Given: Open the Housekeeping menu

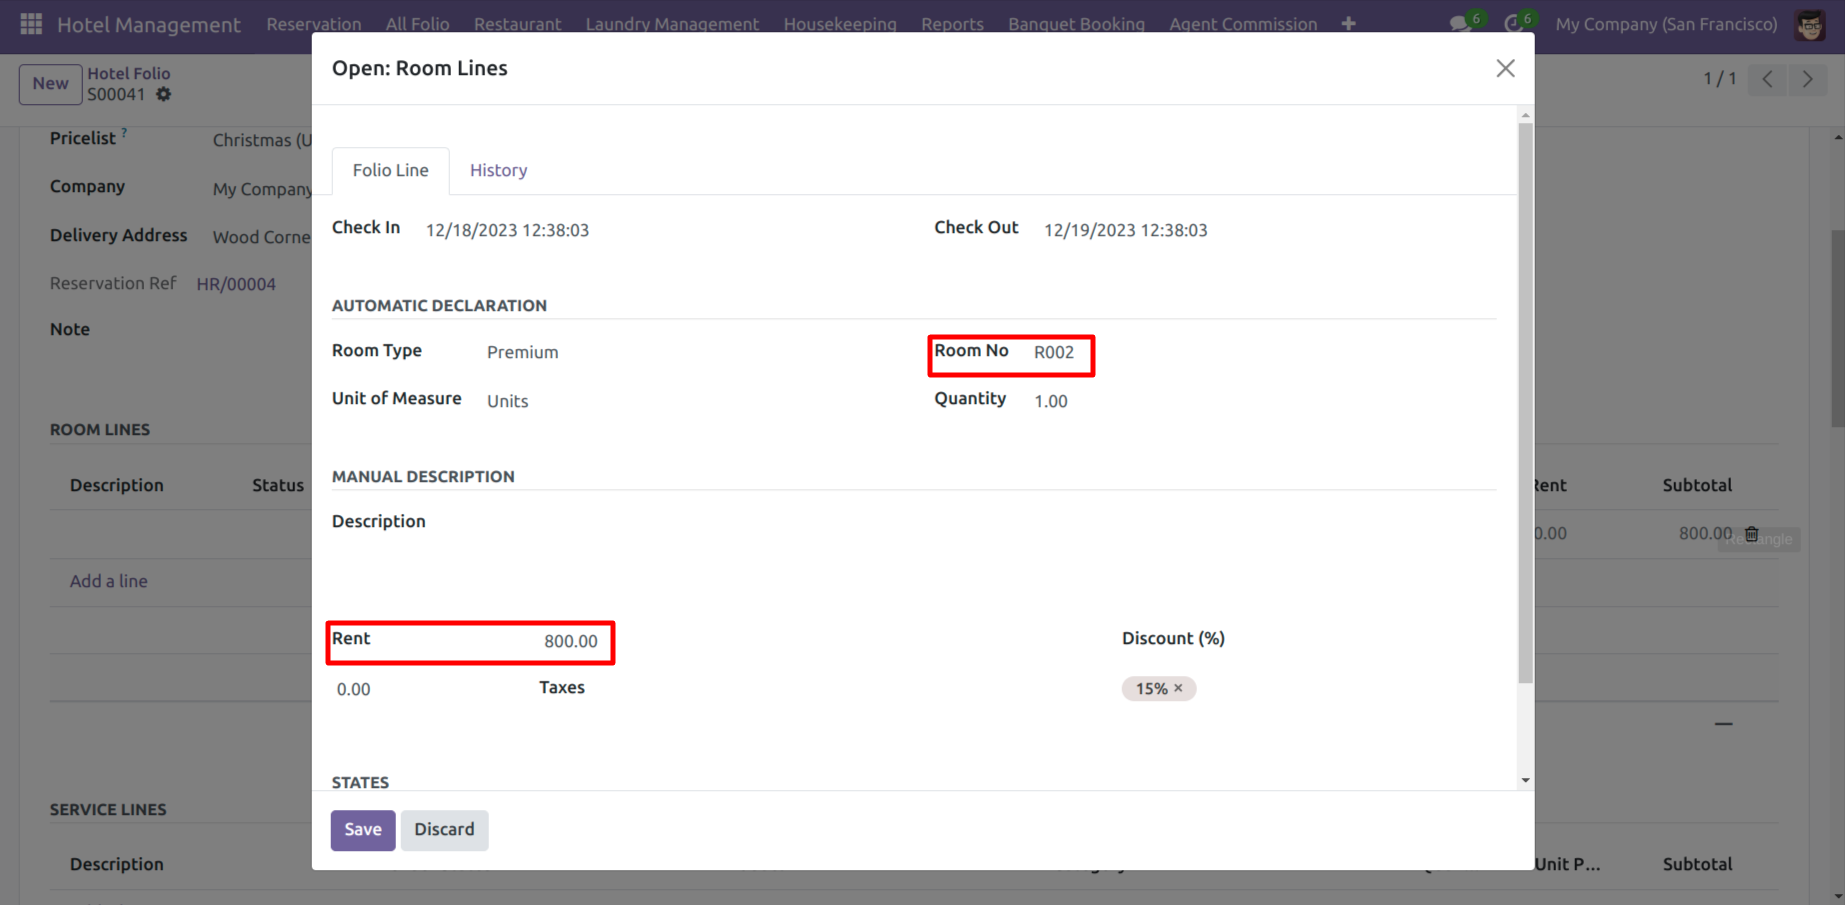Looking at the screenshot, I should 839,23.
